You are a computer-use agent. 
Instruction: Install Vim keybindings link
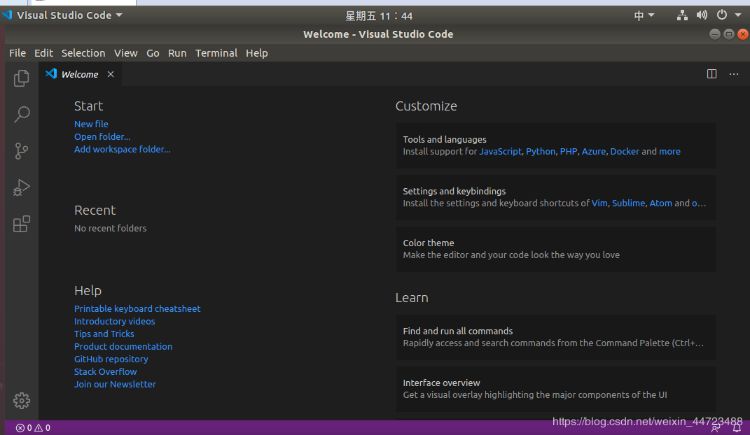coord(599,203)
